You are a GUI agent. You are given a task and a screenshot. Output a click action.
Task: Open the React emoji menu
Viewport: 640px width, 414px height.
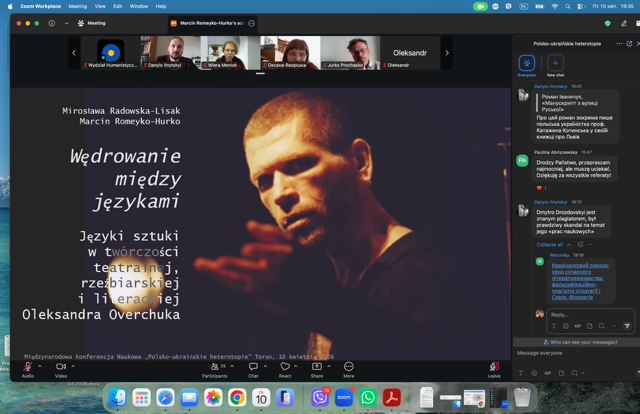[x=285, y=368]
